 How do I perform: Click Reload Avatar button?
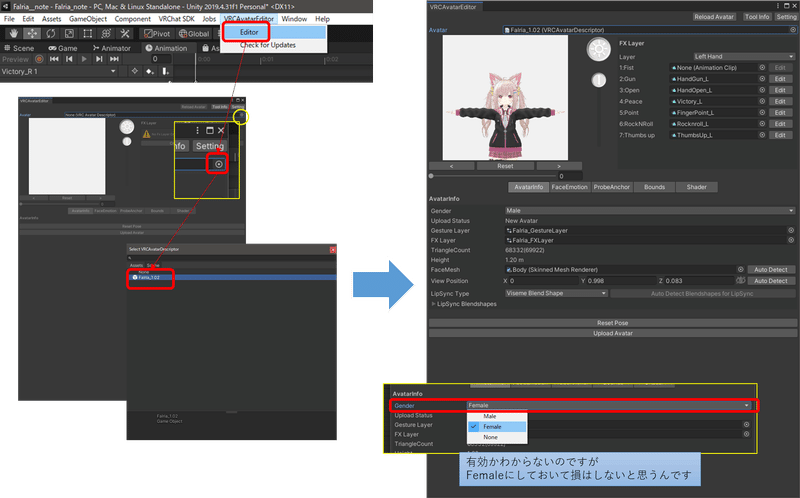coord(714,17)
